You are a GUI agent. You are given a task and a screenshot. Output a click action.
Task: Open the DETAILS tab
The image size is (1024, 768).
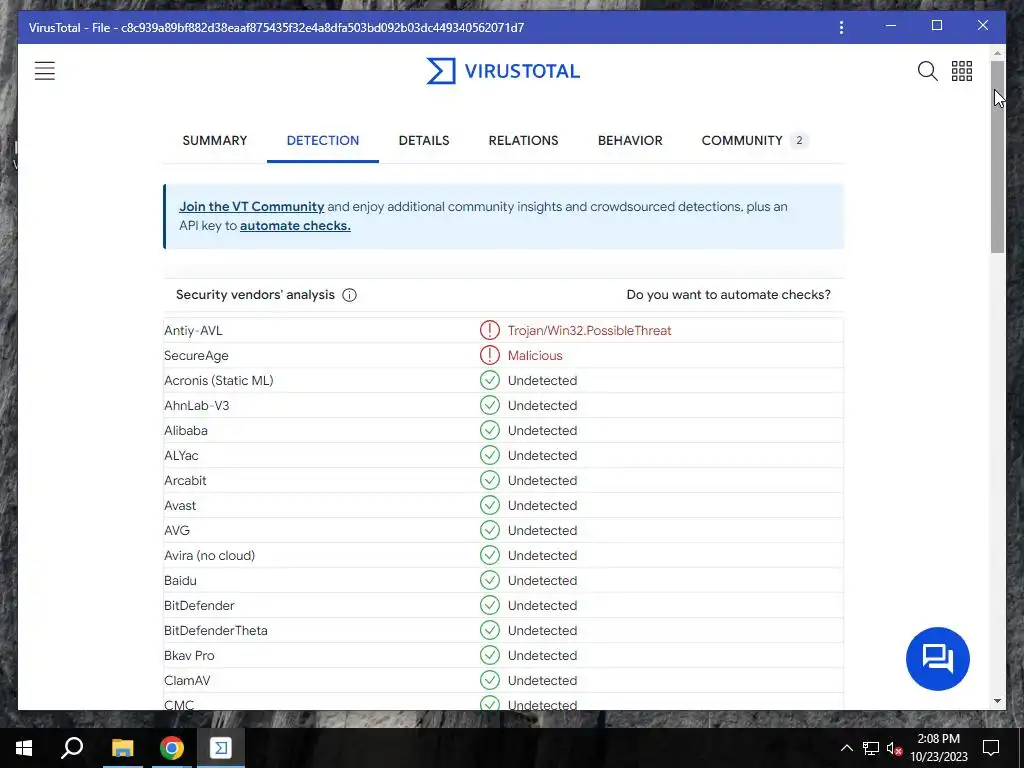pos(424,140)
